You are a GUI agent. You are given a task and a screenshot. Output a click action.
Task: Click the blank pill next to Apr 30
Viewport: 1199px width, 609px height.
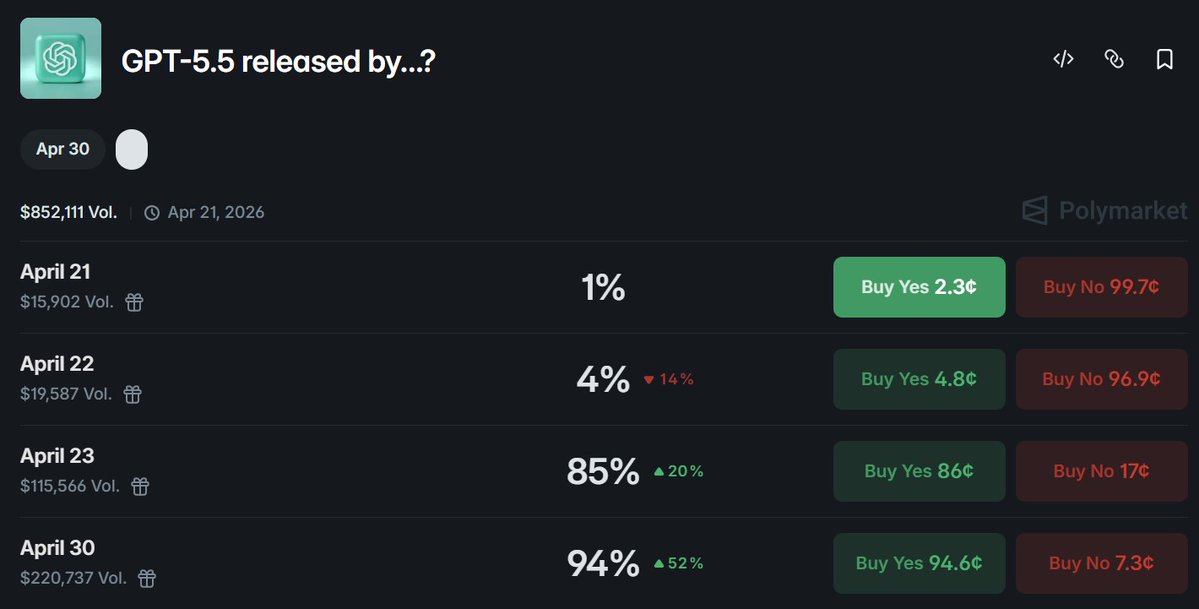click(131, 149)
